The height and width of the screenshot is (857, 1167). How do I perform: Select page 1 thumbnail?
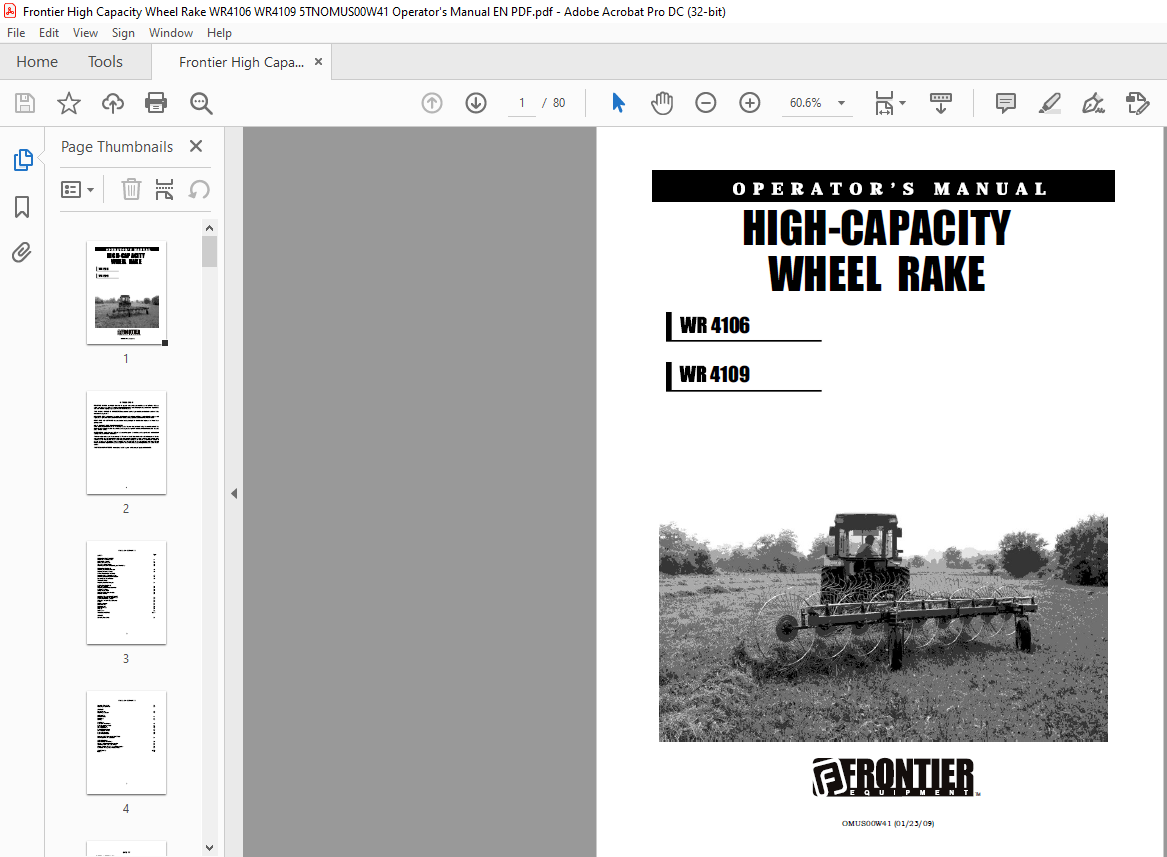pyautogui.click(x=127, y=293)
